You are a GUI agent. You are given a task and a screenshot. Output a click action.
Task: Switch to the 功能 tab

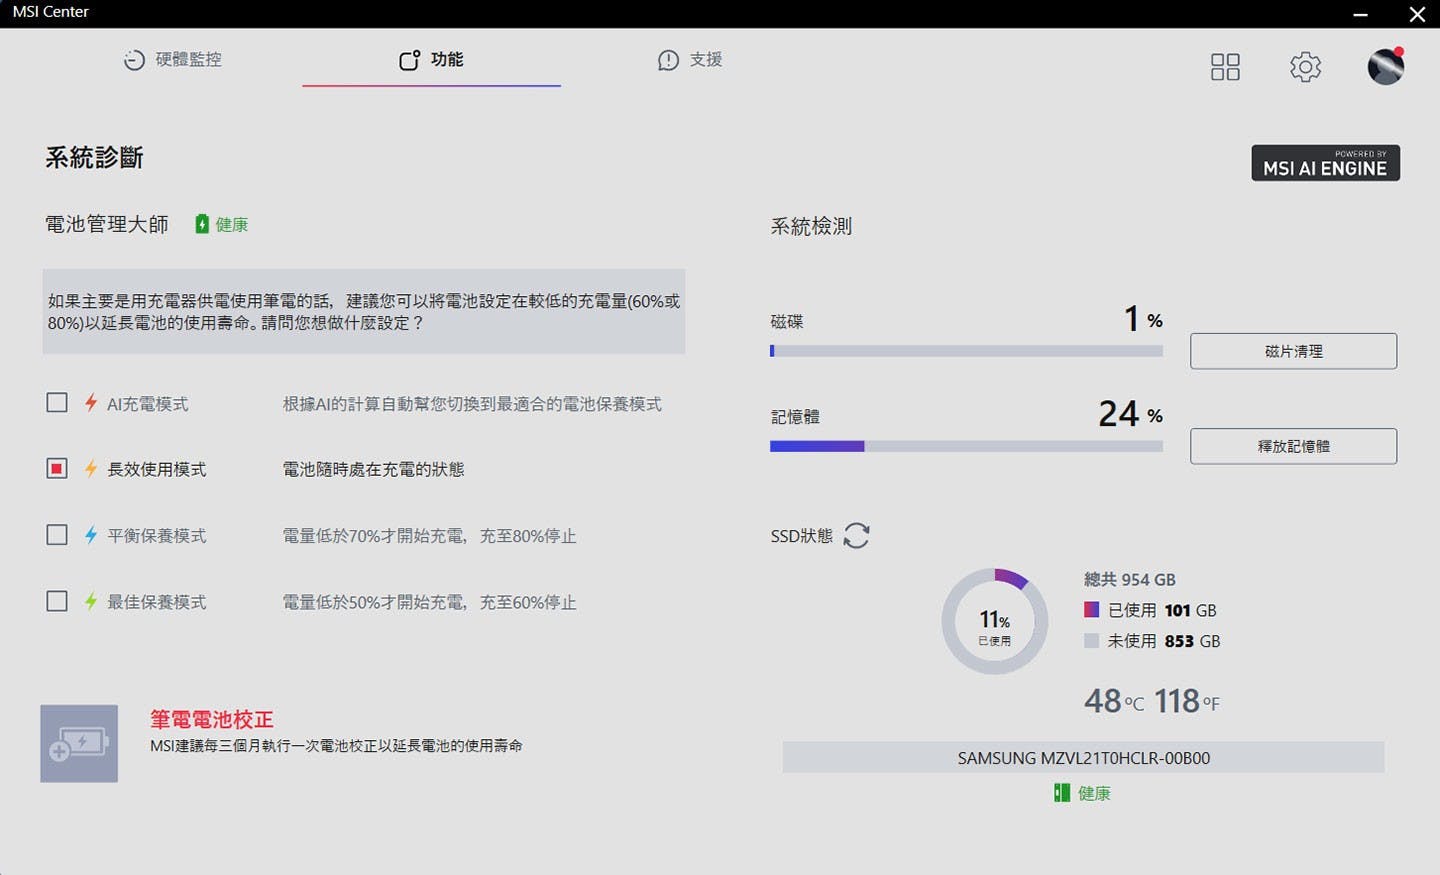[431, 60]
